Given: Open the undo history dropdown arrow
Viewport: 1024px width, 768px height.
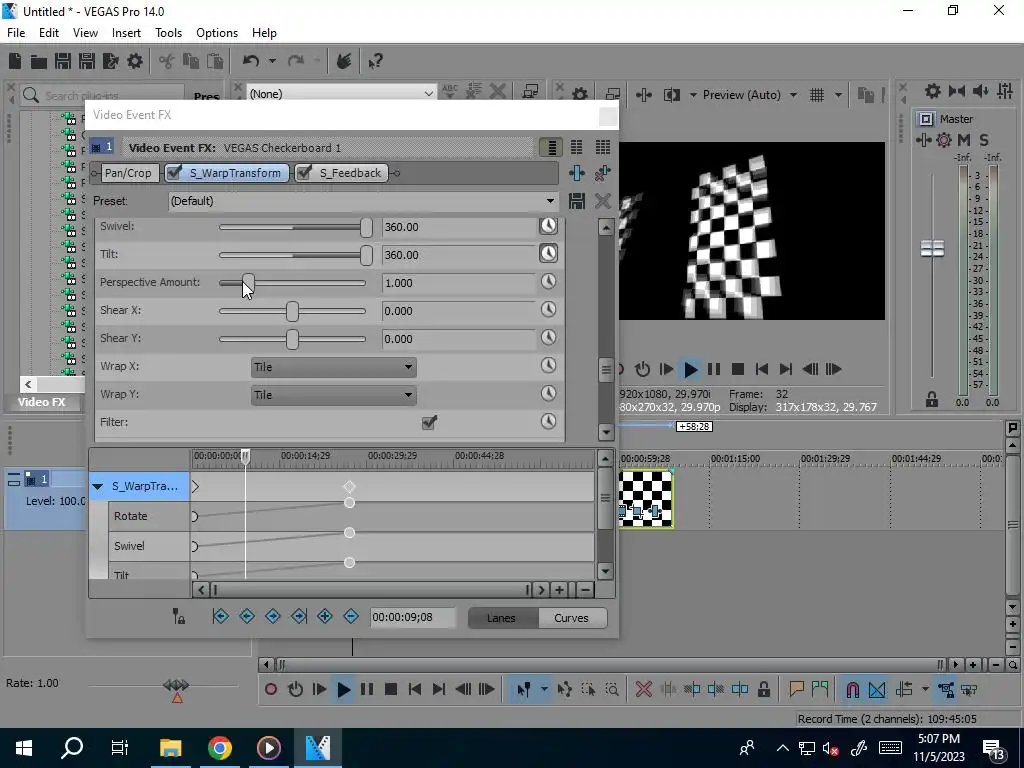Looking at the screenshot, I should point(272,61).
